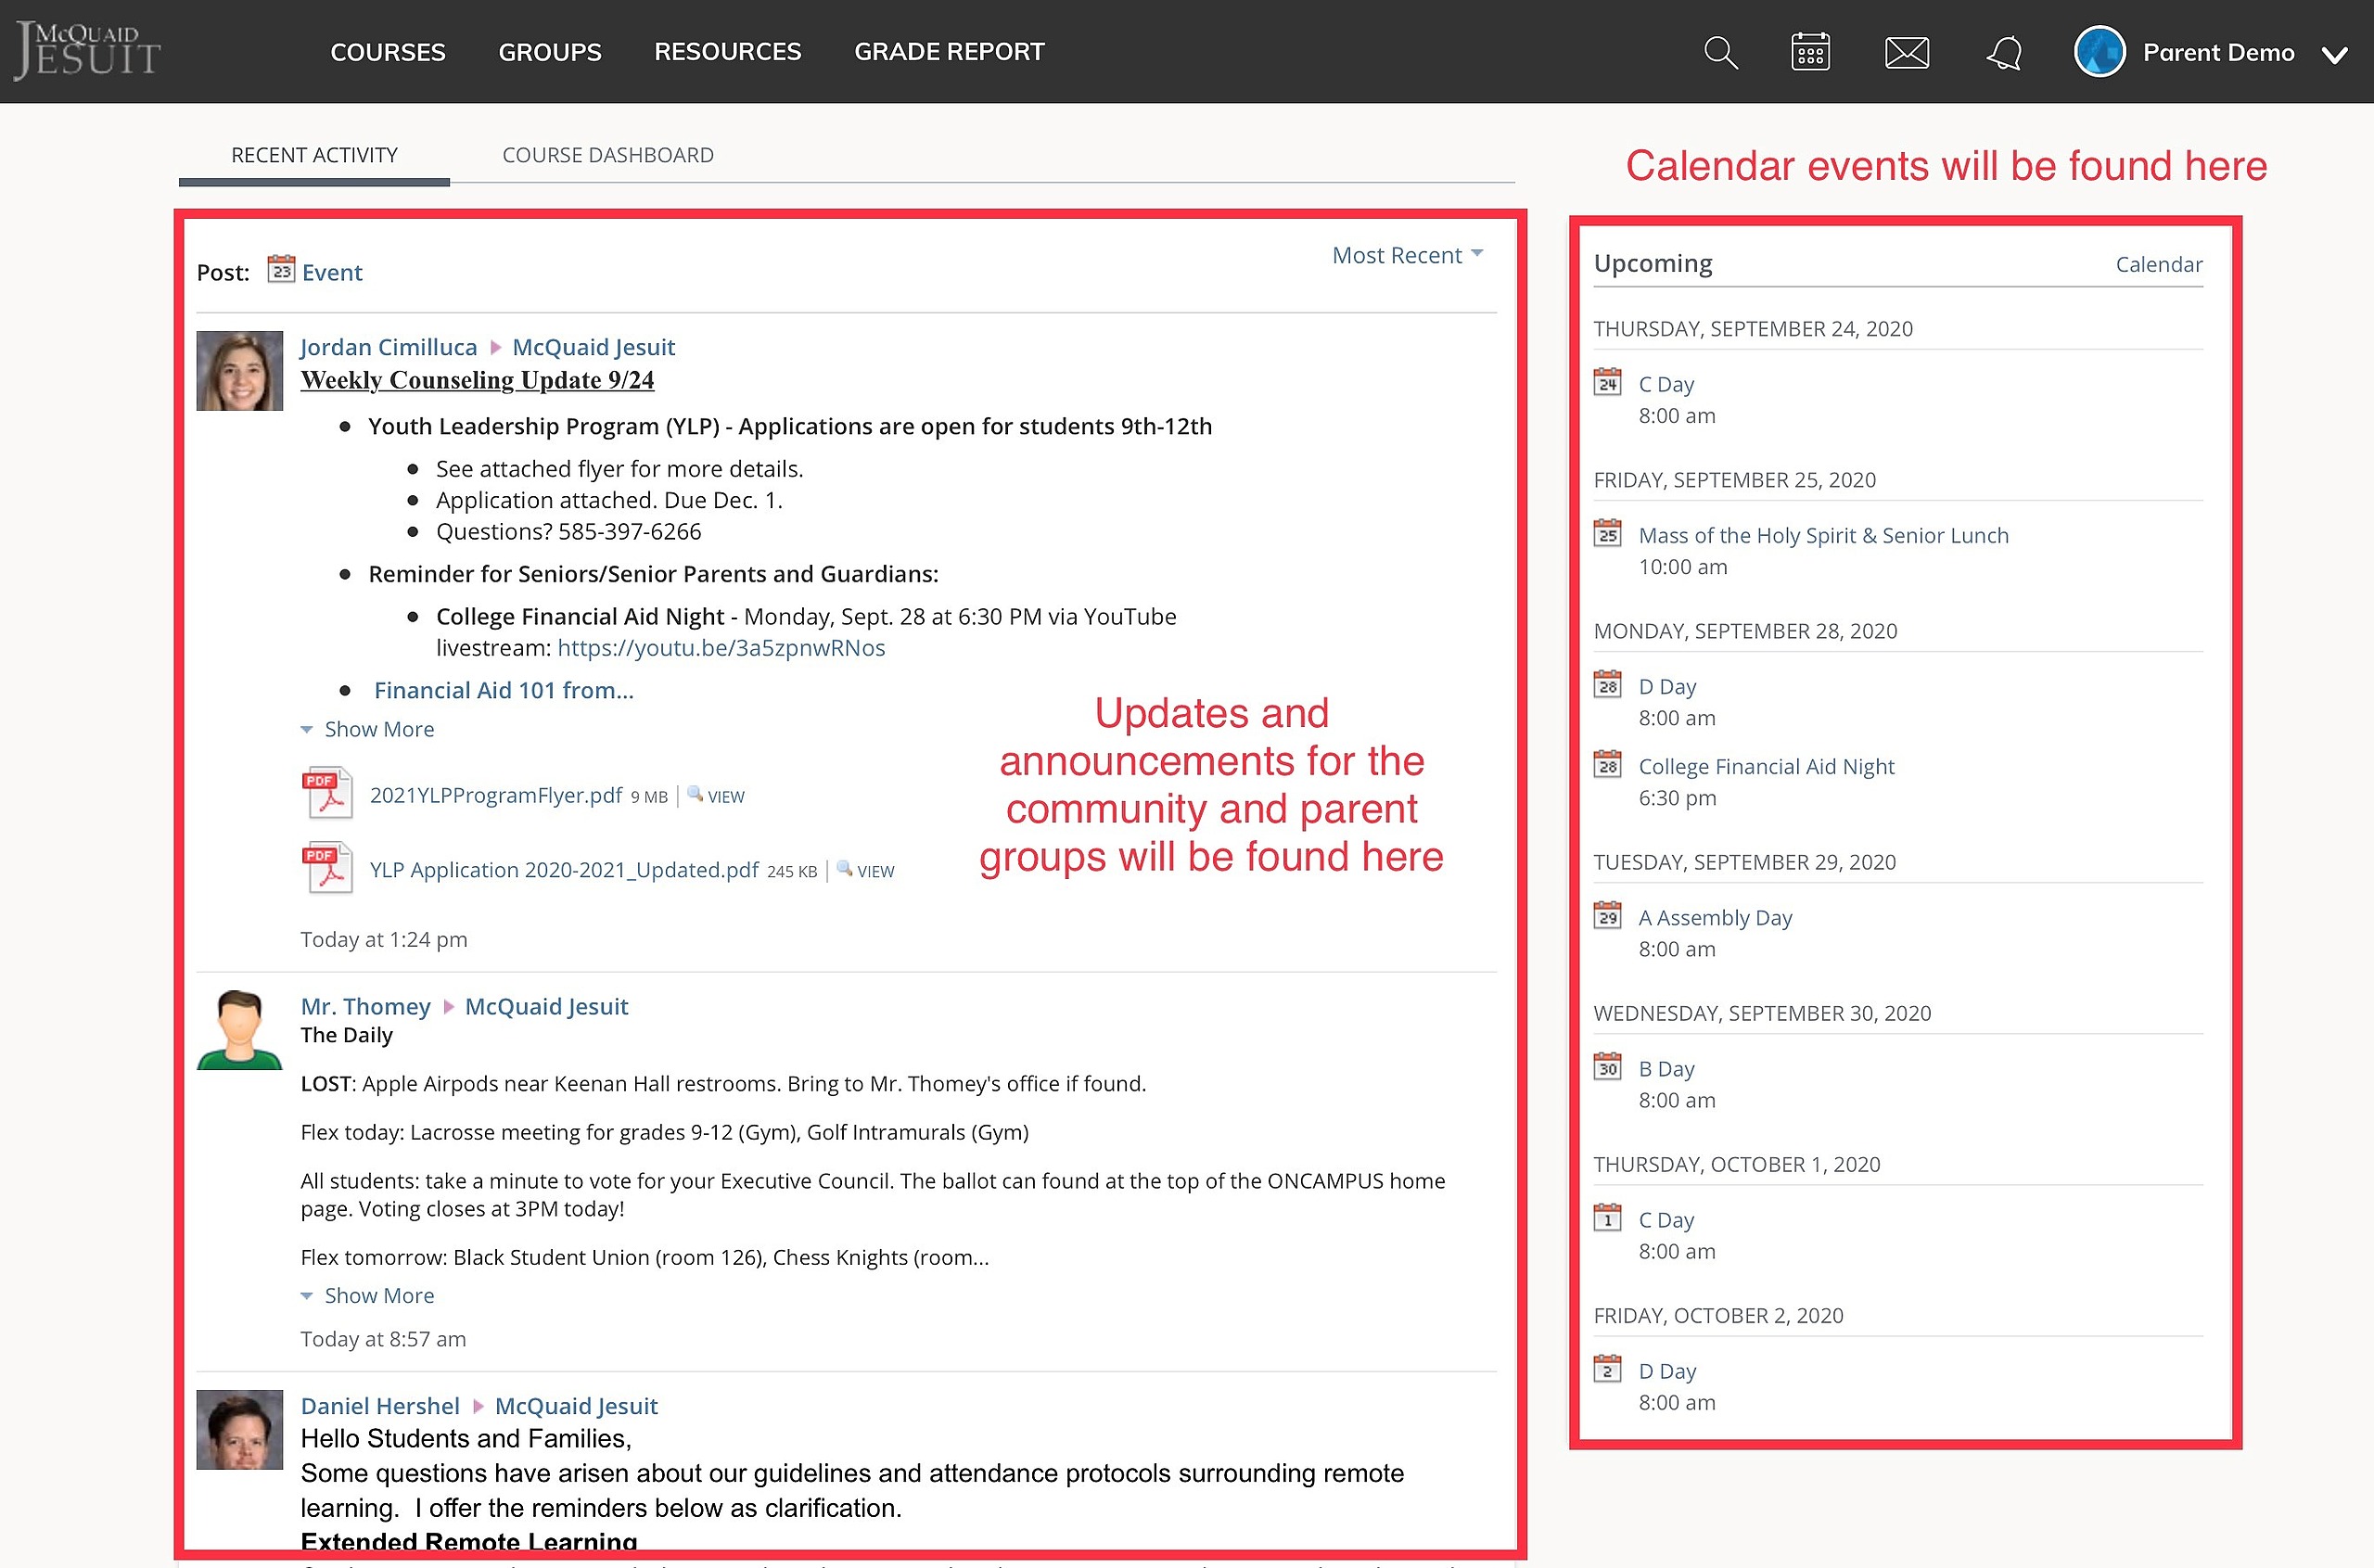The height and width of the screenshot is (1568, 2374).
Task: Click the McQuaid Jesuit logo
Action: coord(88,51)
